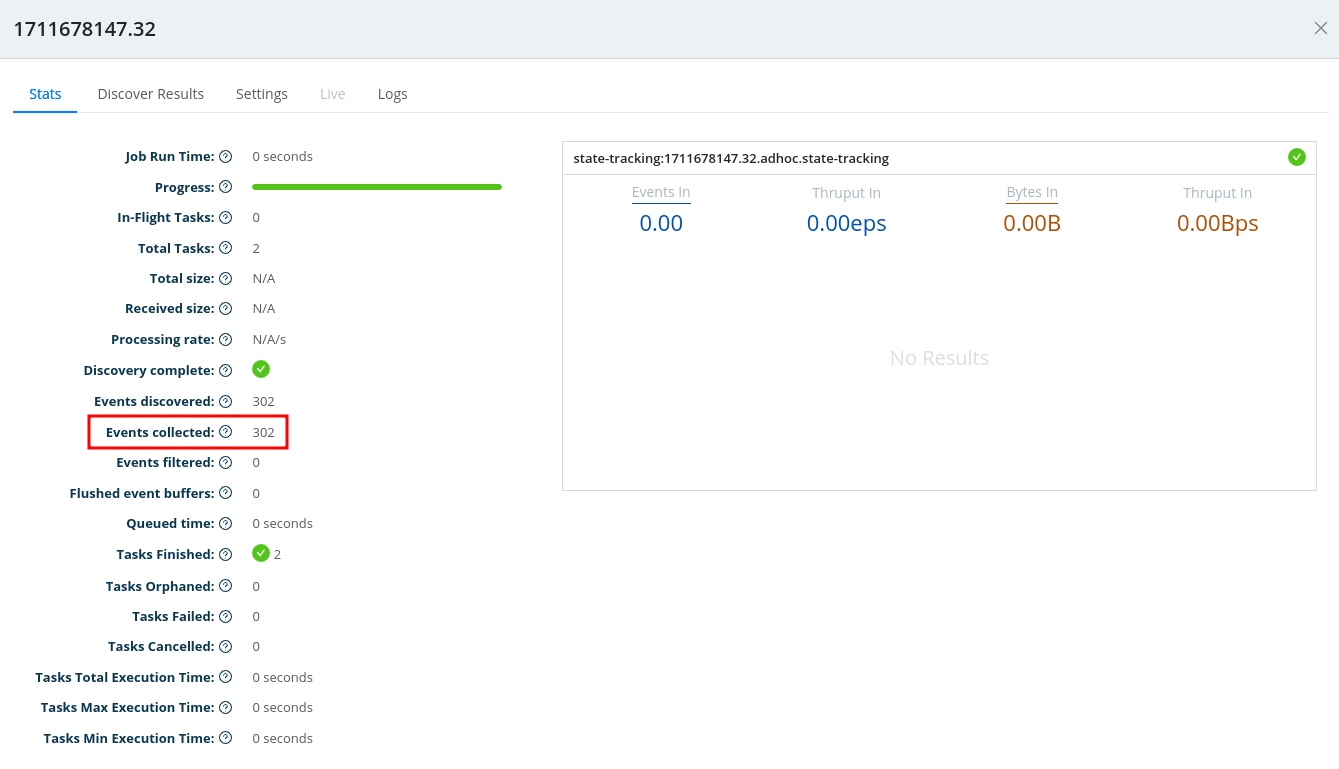Open the Settings tab
Viewport: 1339px width, 769px height.
pos(262,94)
